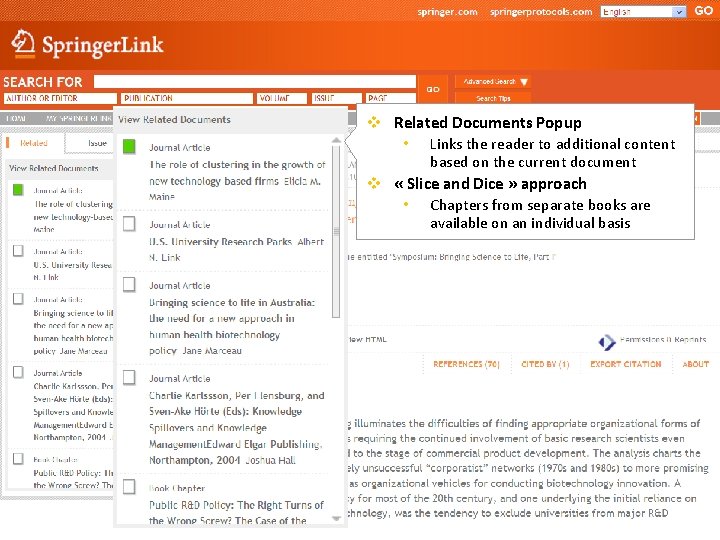720x540 pixels.
Task: Click the popup scrollbar thumb
Action: [336, 231]
